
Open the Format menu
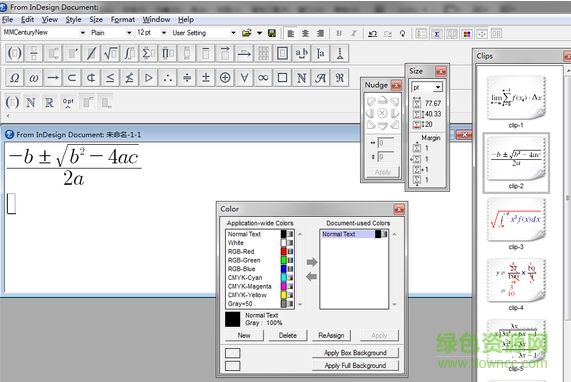pyautogui.click(x=123, y=20)
